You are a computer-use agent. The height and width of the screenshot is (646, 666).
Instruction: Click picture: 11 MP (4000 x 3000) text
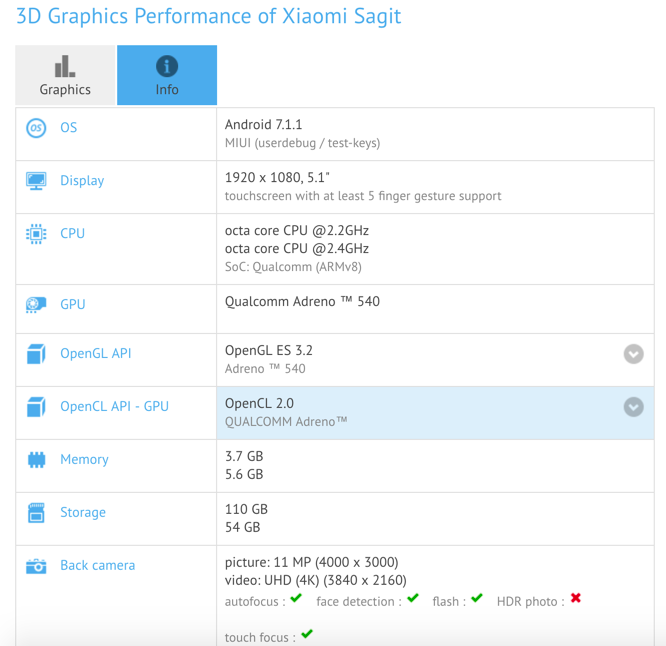(312, 562)
